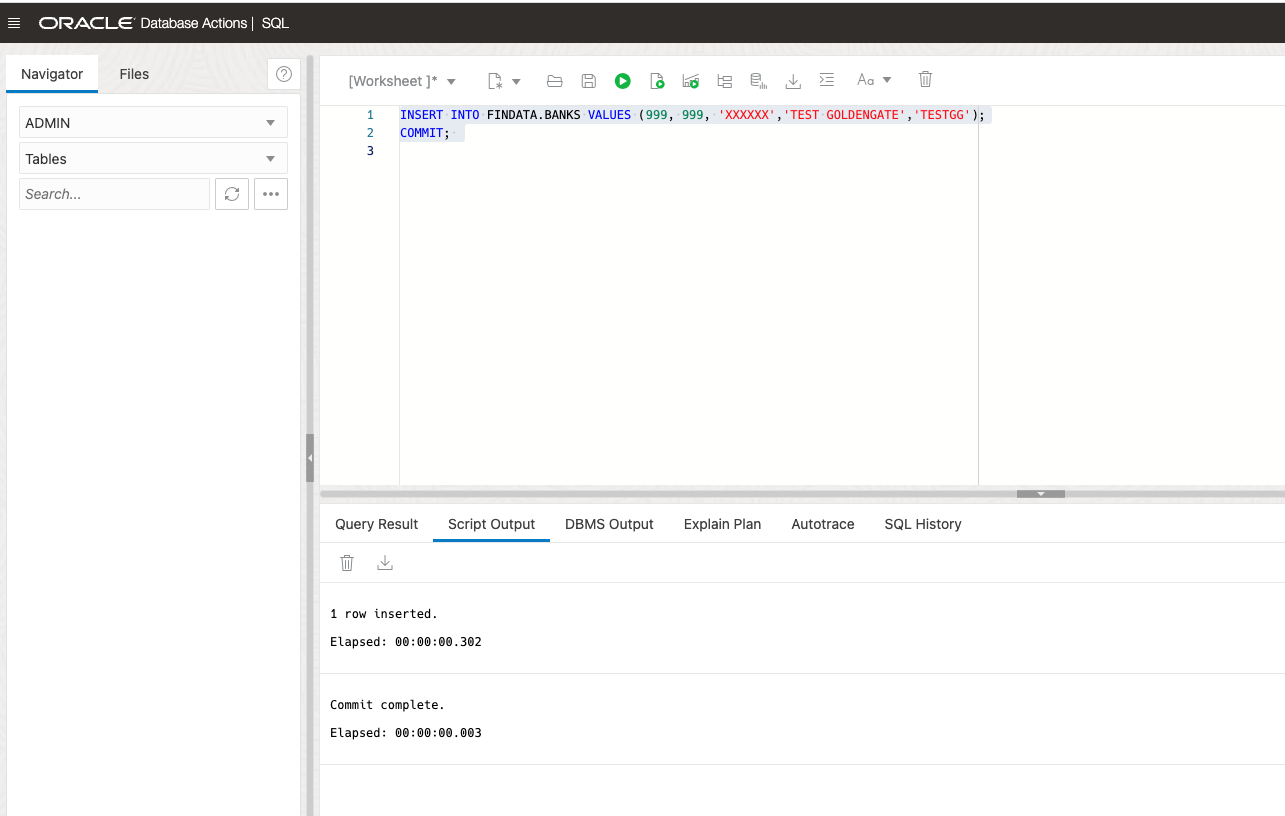Save the worksheet with the disk icon
Screen dimensions: 1285x816
coord(589,81)
